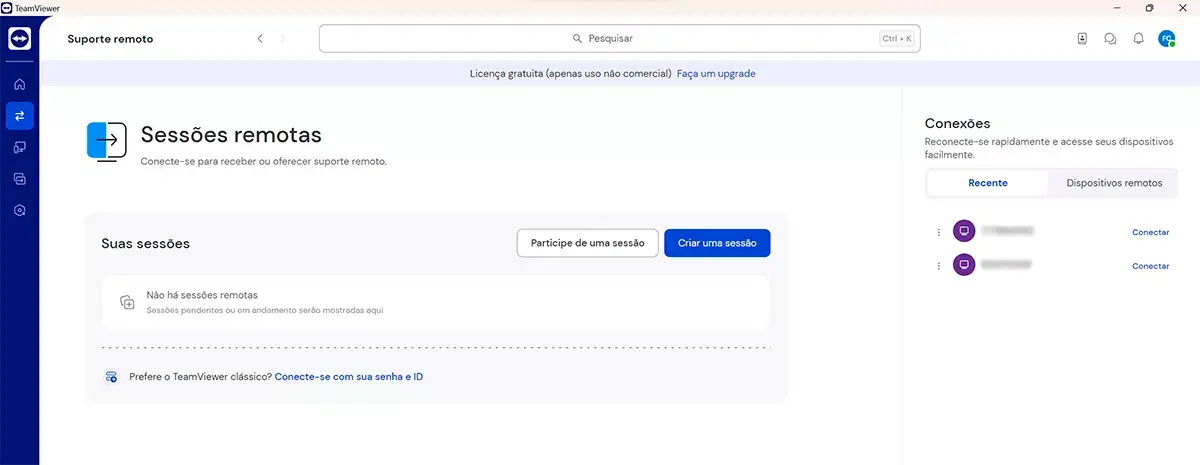
Task: Open the contacts book icon in header
Action: coord(1082,39)
